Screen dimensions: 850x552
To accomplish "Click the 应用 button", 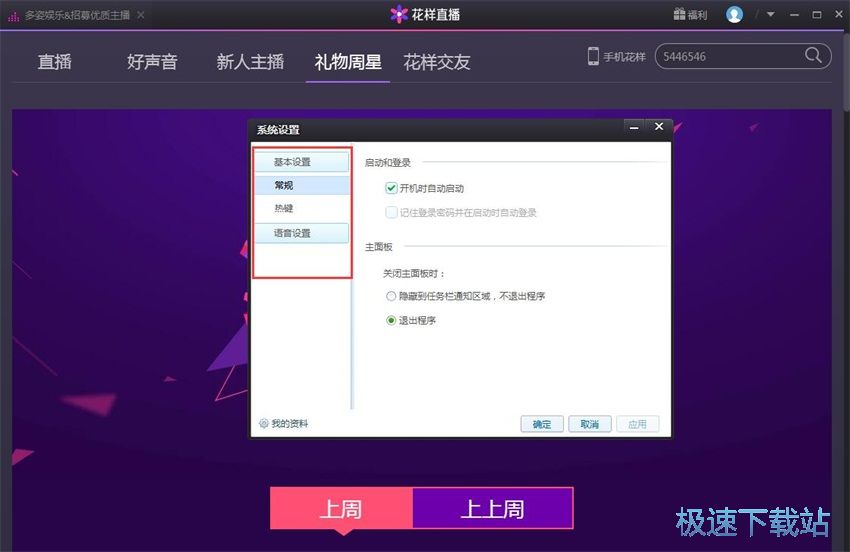I will pyautogui.click(x=638, y=424).
